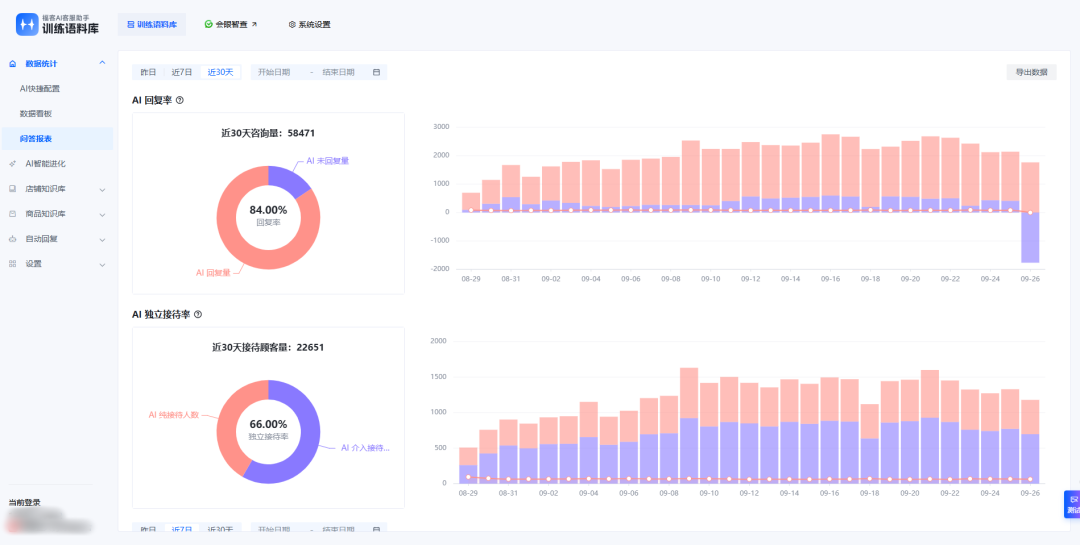Image resolution: width=1080 pixels, height=545 pixels.
Task: Click help icon next to AI 回复率
Action: coord(180,100)
